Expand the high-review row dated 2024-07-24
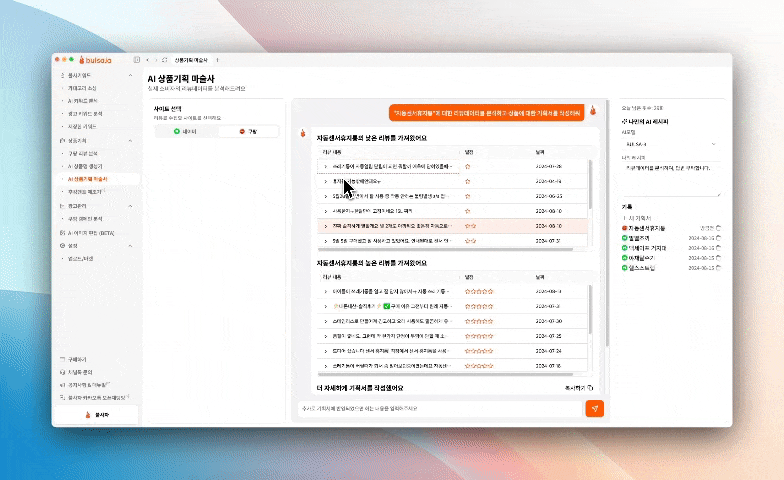784x480 pixels. [x=326, y=351]
